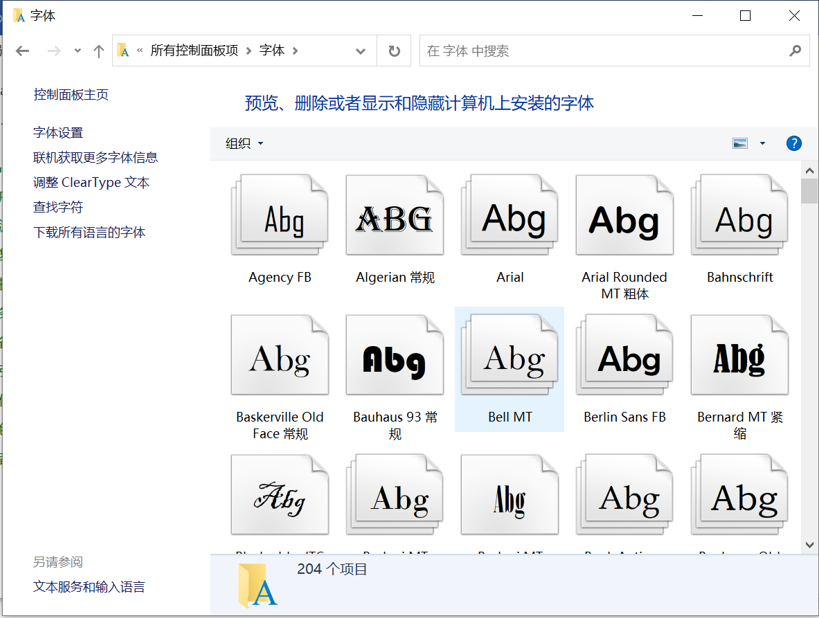
Task: Click the Arial Rounded MT 粗体 font icon
Action: [625, 215]
